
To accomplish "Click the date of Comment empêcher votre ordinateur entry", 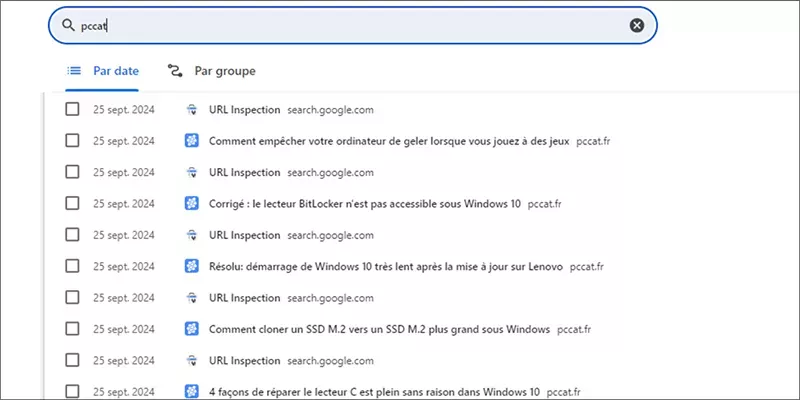I will 123,141.
